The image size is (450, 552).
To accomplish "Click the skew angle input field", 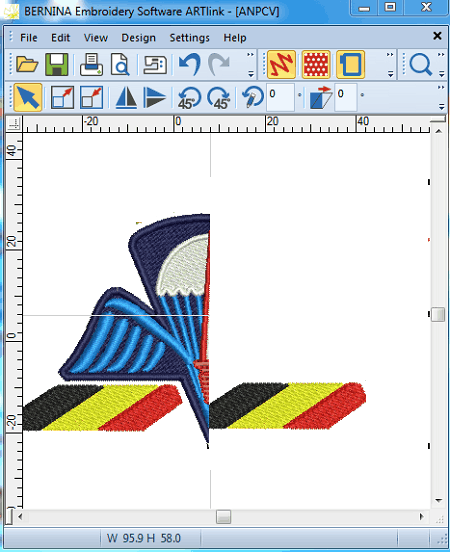I will pyautogui.click(x=345, y=97).
